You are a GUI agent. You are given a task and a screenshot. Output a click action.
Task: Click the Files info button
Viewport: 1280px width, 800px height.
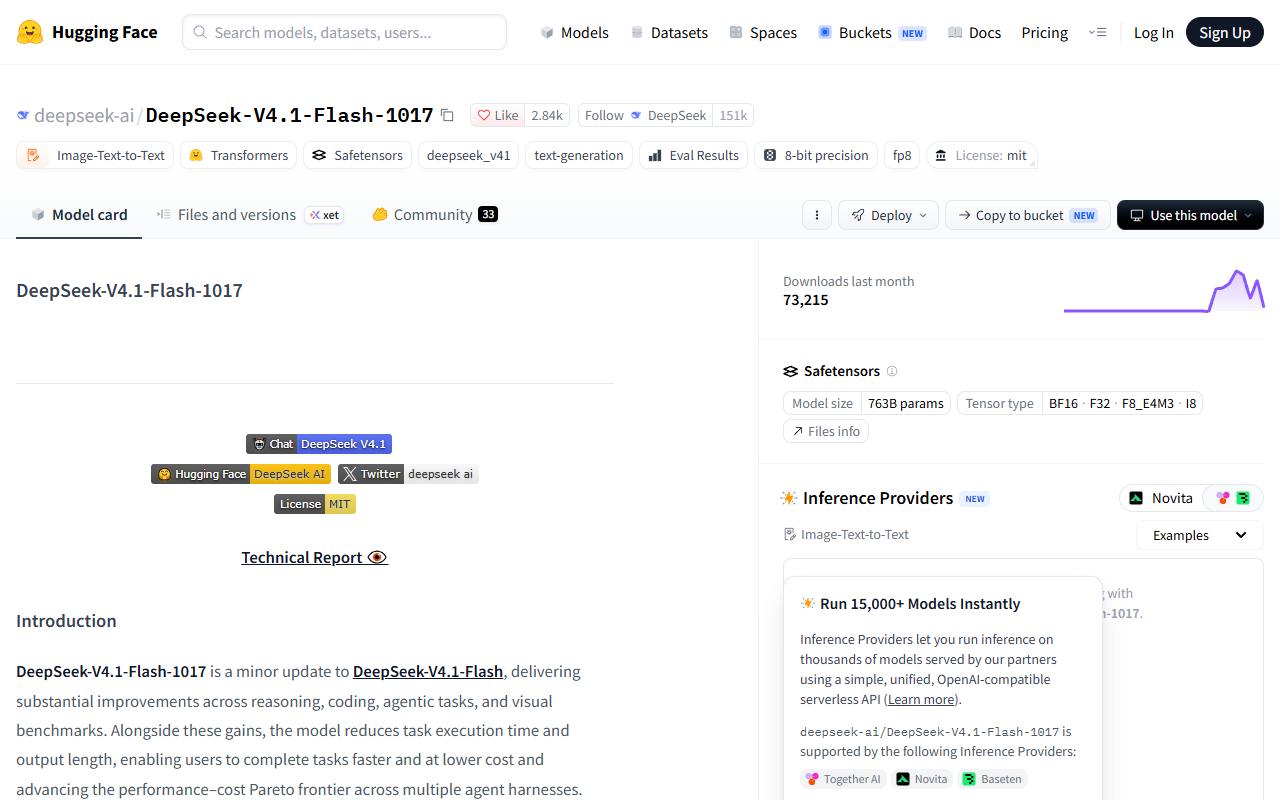point(826,431)
